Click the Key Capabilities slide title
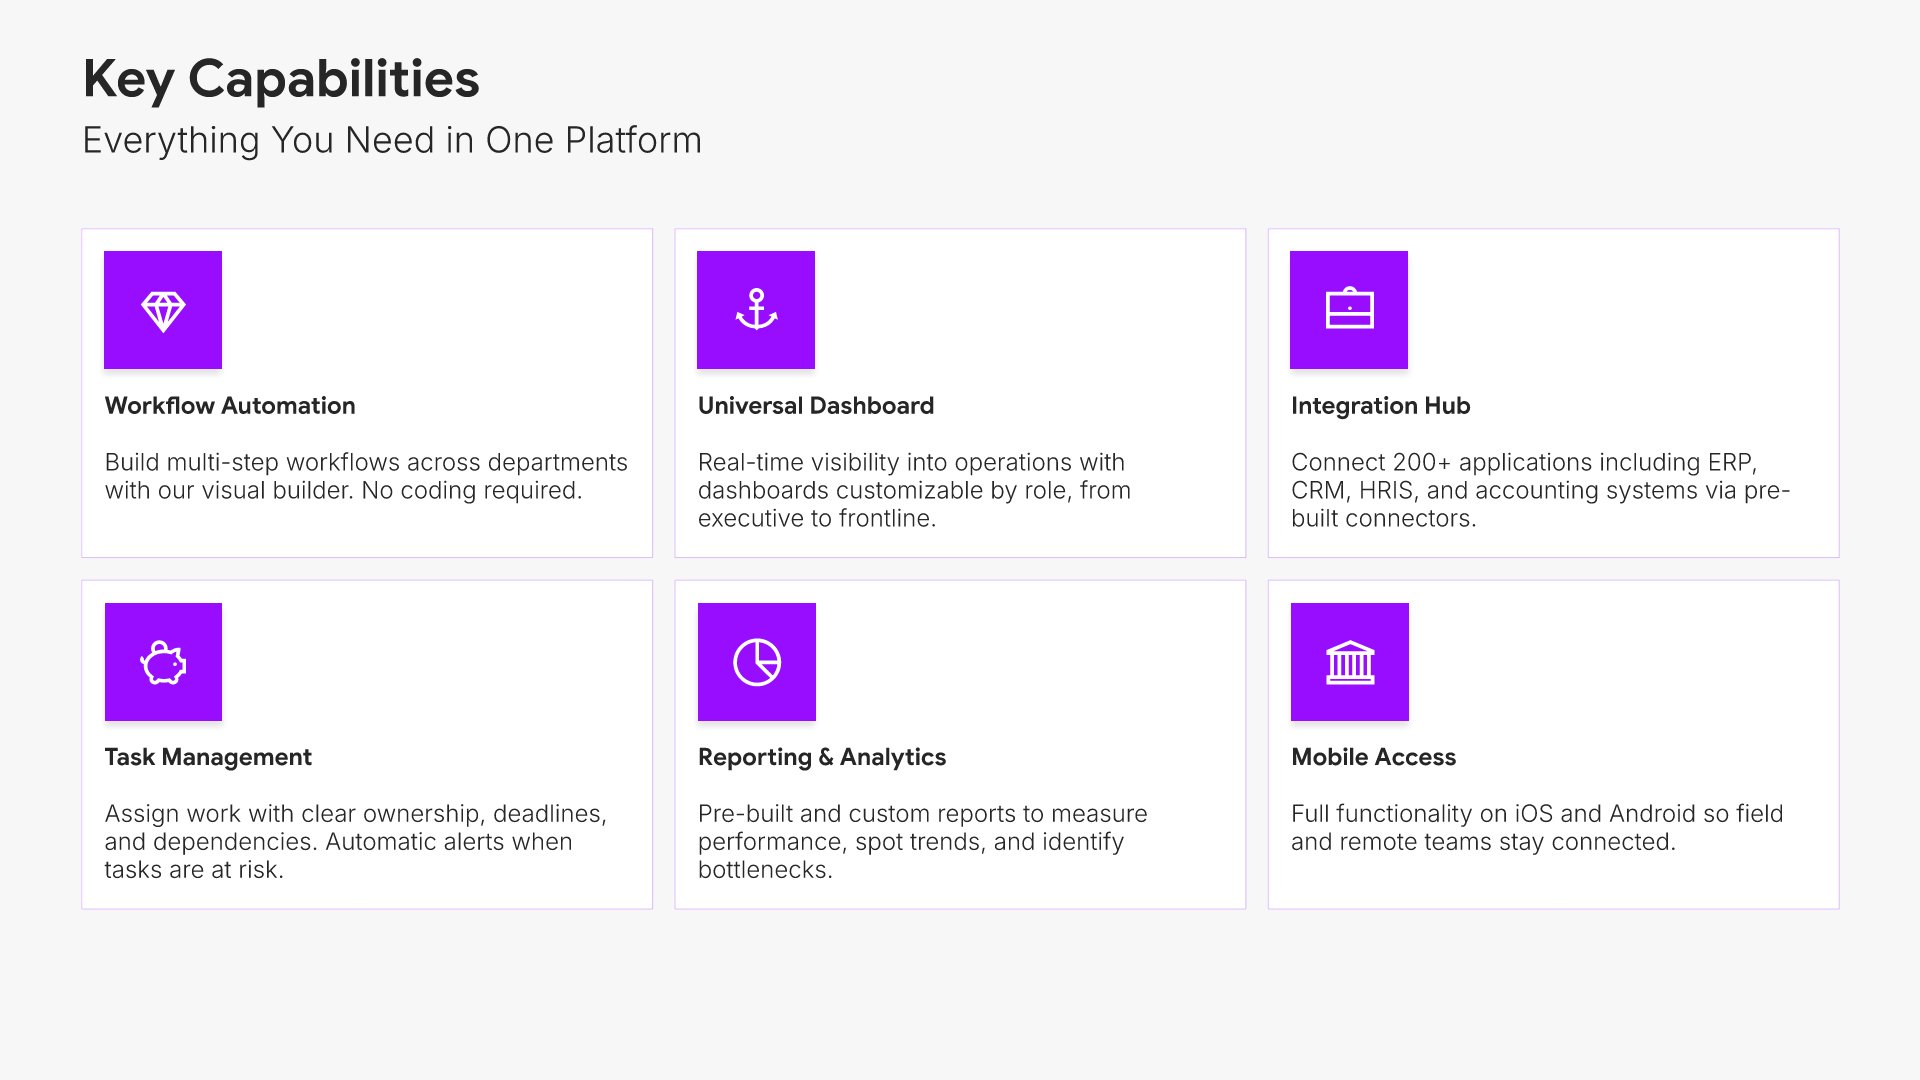Viewport: 1920px width, 1080px height. coord(281,79)
